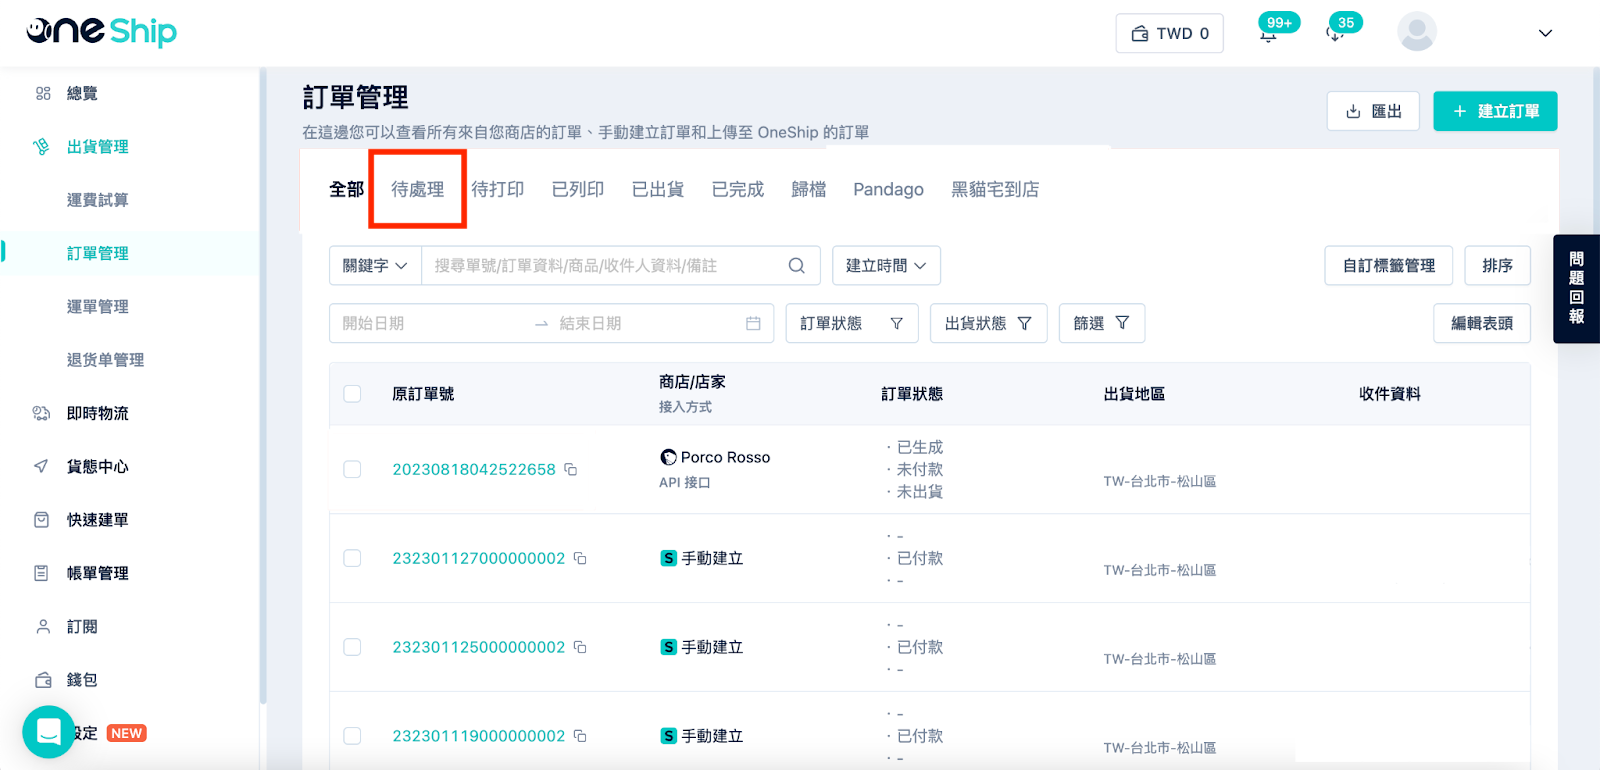Open the 關鍵字 search type dropdown
The height and width of the screenshot is (770, 1600).
[x=375, y=265]
